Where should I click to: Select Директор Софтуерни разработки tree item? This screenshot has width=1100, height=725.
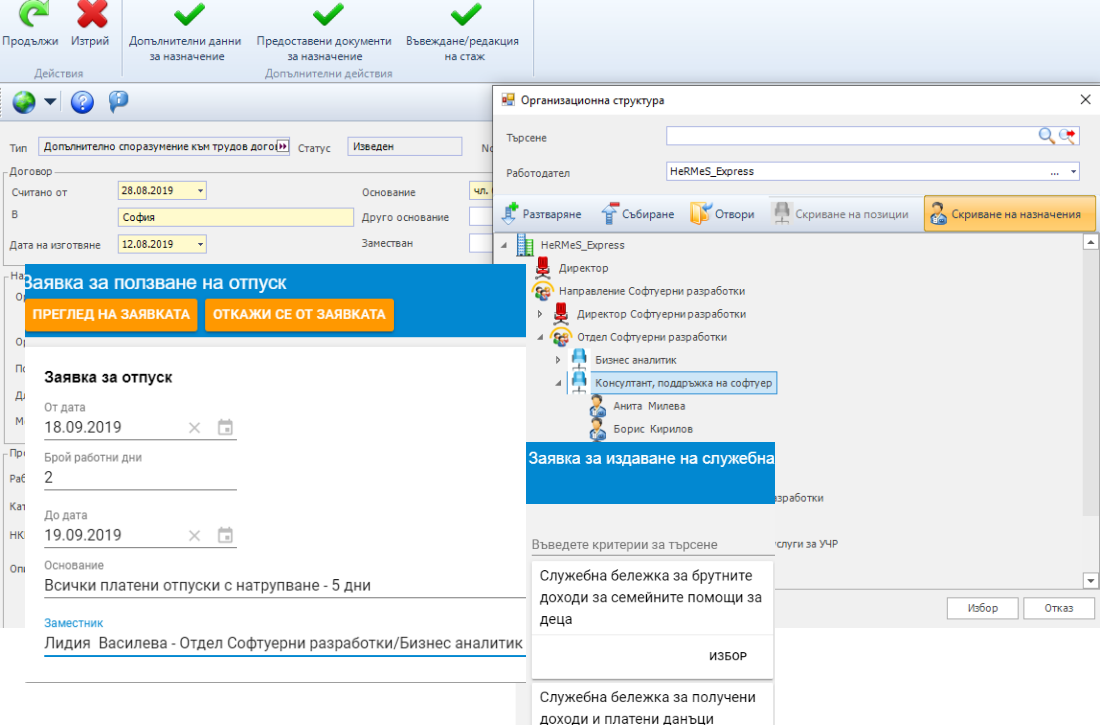[x=661, y=314]
